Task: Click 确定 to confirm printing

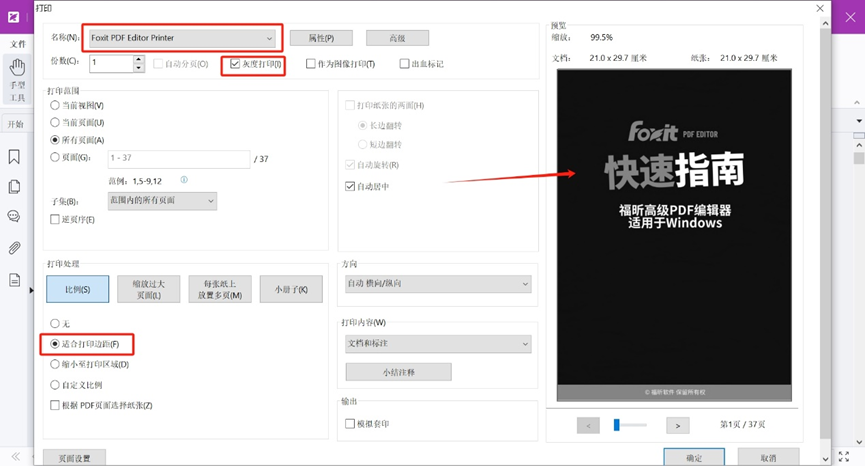Action: coord(694,458)
